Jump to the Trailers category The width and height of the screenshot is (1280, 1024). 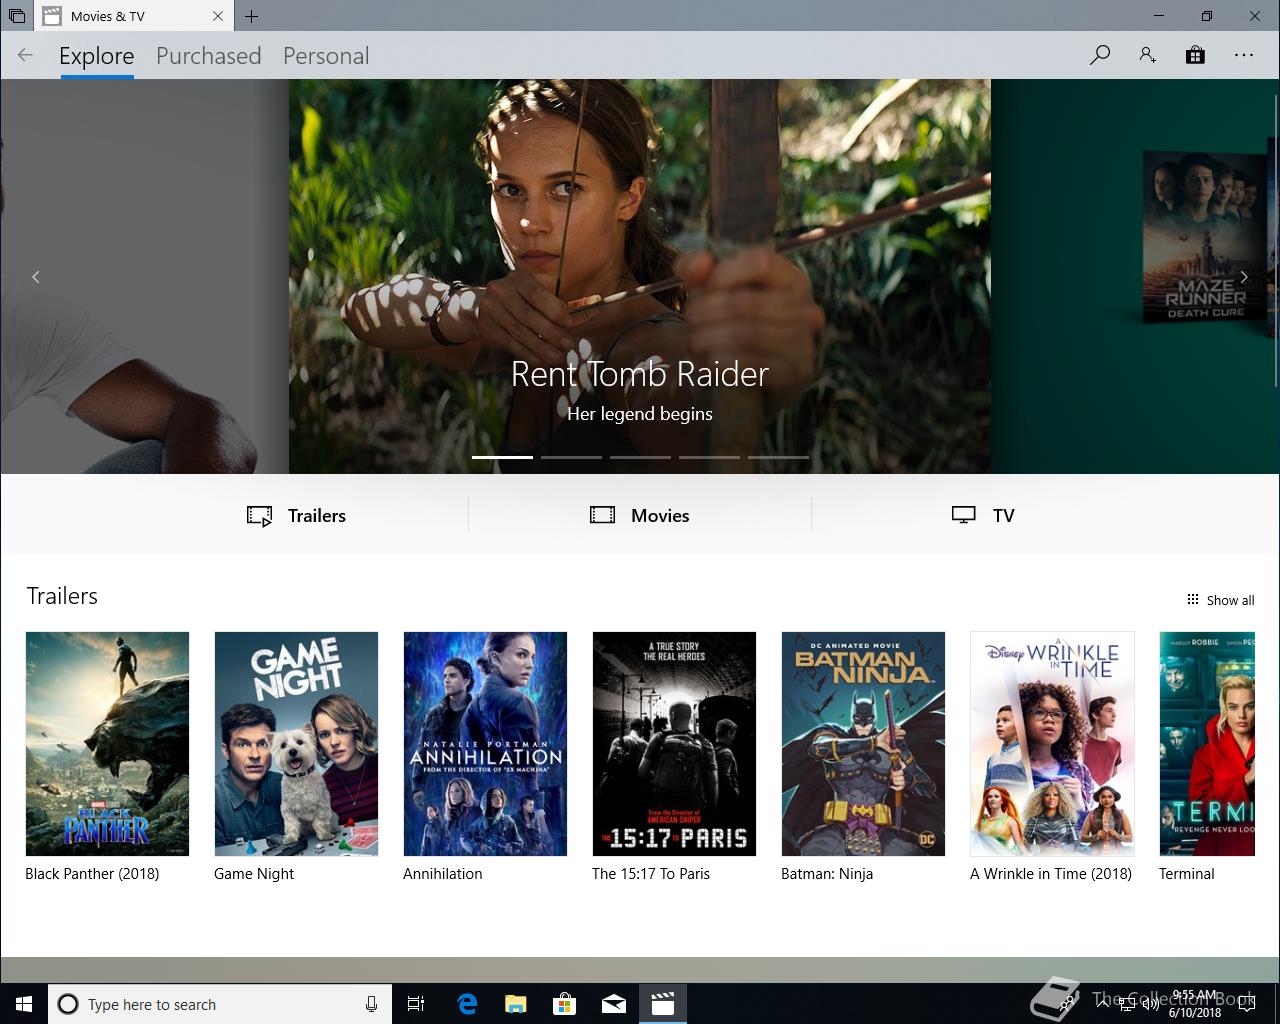[x=297, y=515]
